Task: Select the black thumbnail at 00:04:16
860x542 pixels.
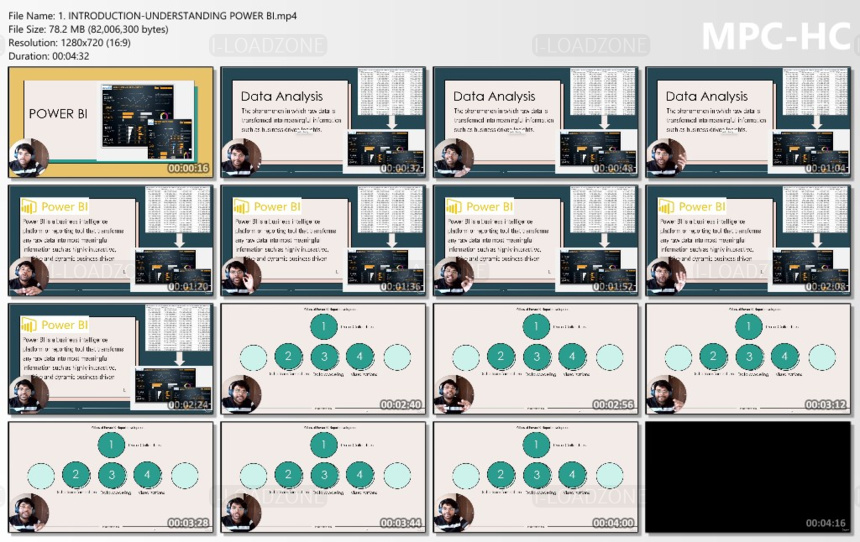Action: point(748,477)
